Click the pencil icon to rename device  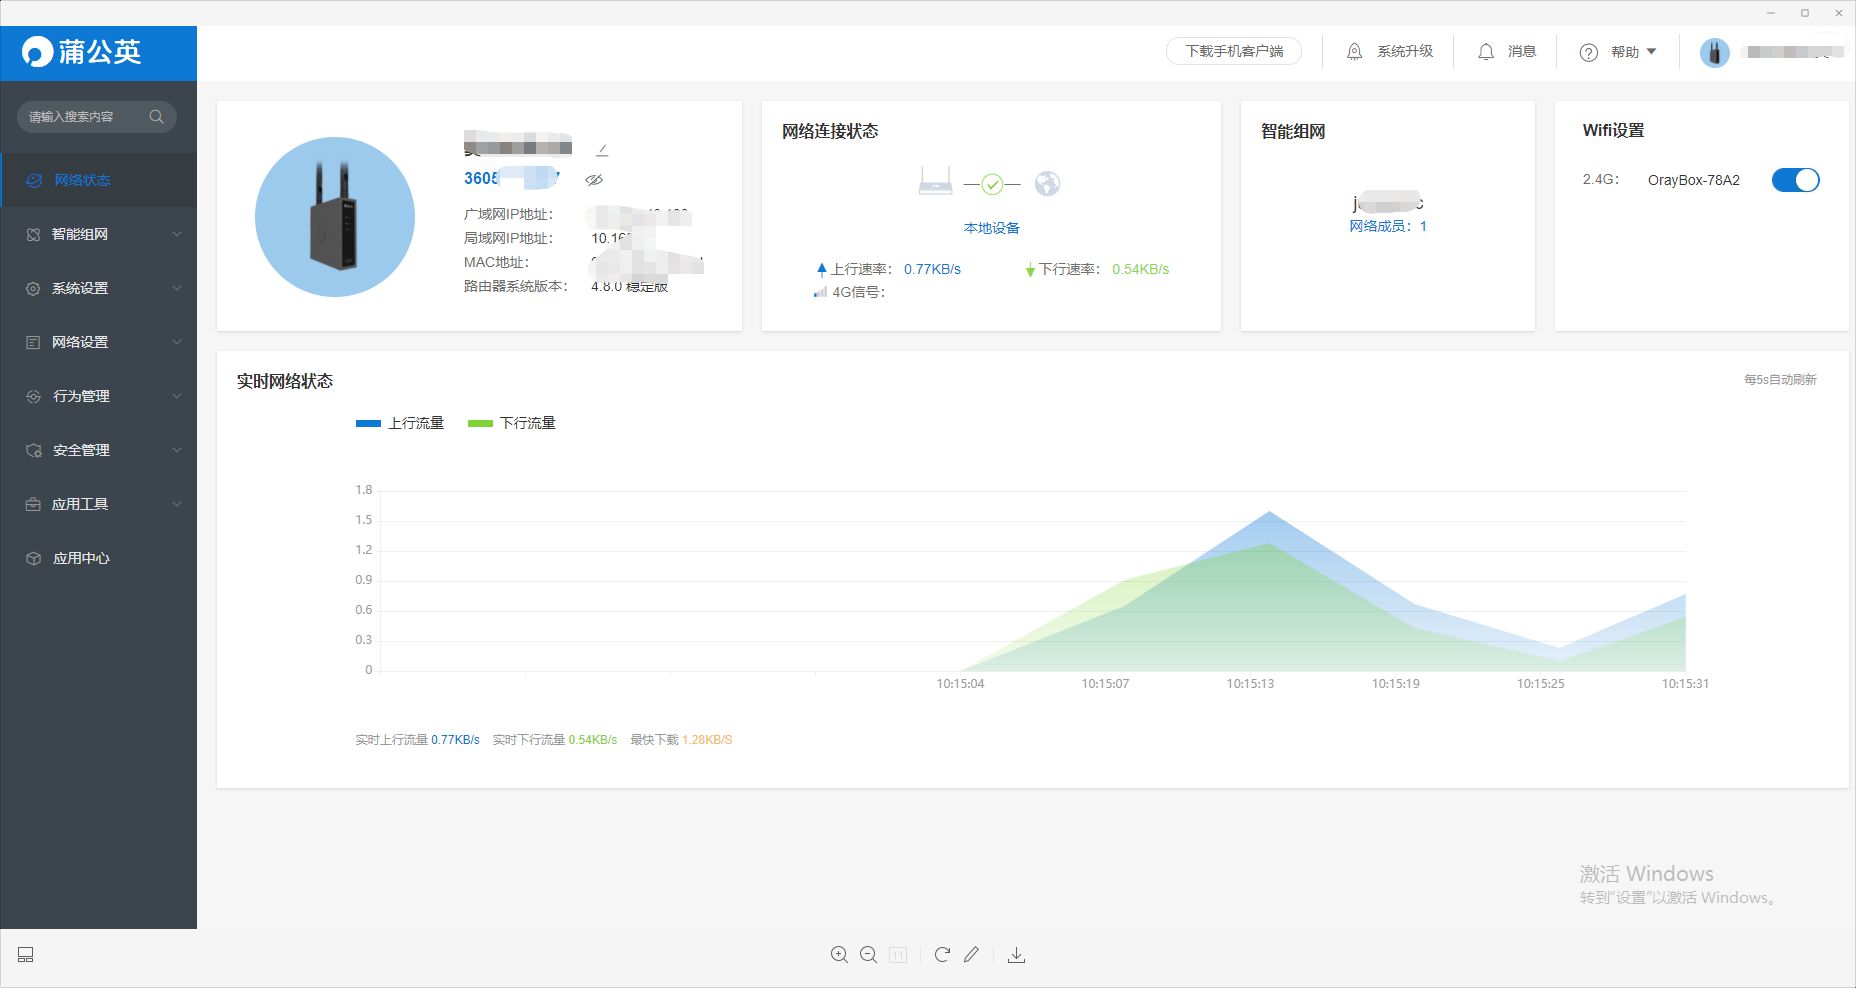602,150
